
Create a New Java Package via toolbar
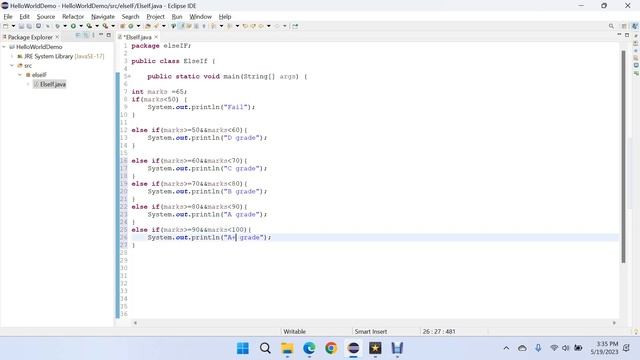(122, 26)
